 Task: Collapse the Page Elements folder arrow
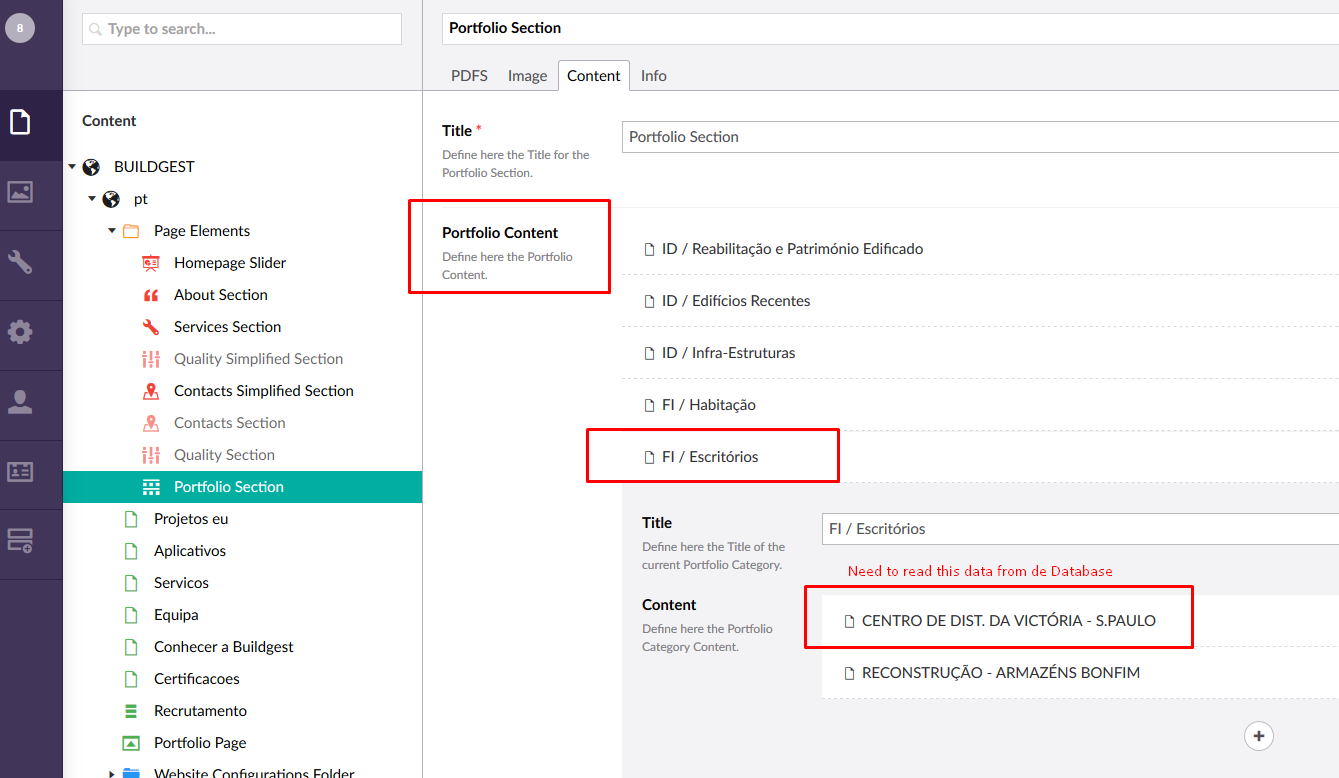click(112, 231)
